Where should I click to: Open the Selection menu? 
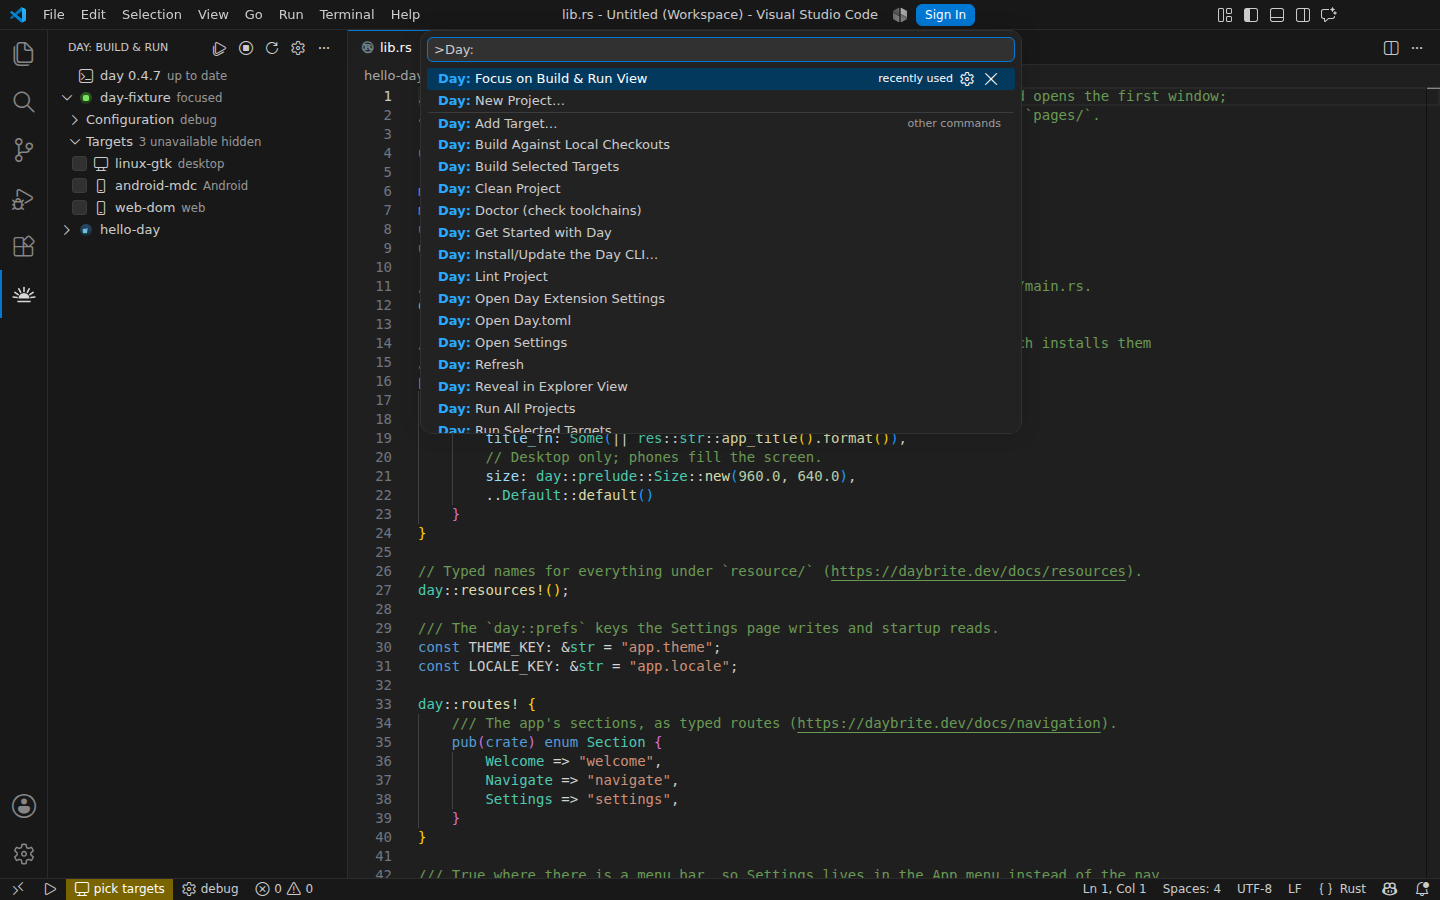(x=152, y=15)
